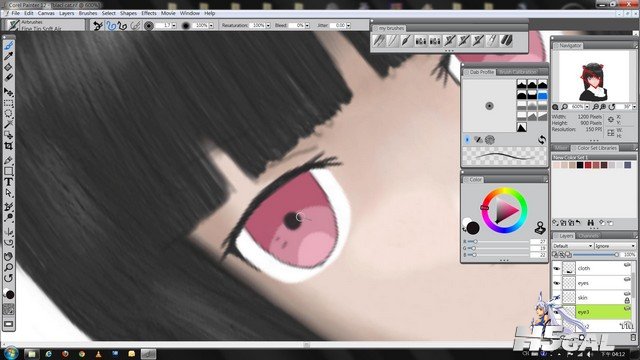Select the Dropper tool
The width and height of the screenshot is (640, 360).
click(9, 56)
